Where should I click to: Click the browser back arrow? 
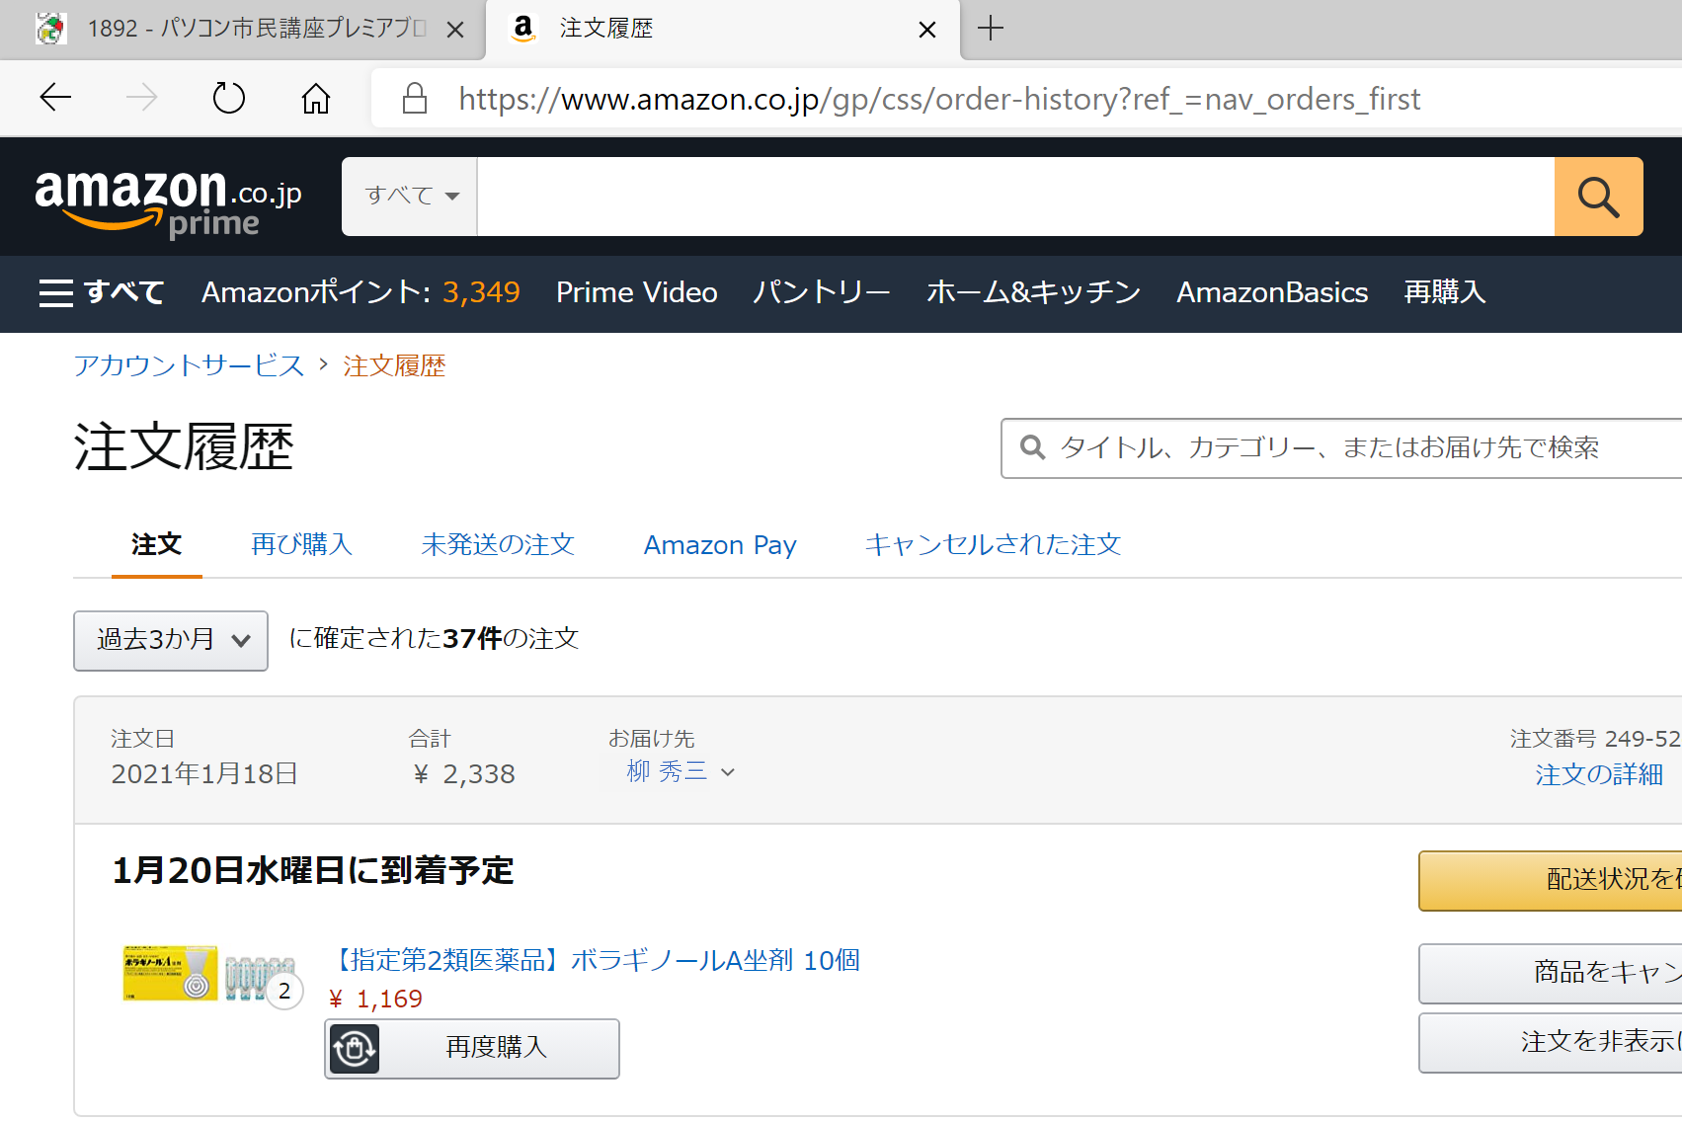[55, 98]
